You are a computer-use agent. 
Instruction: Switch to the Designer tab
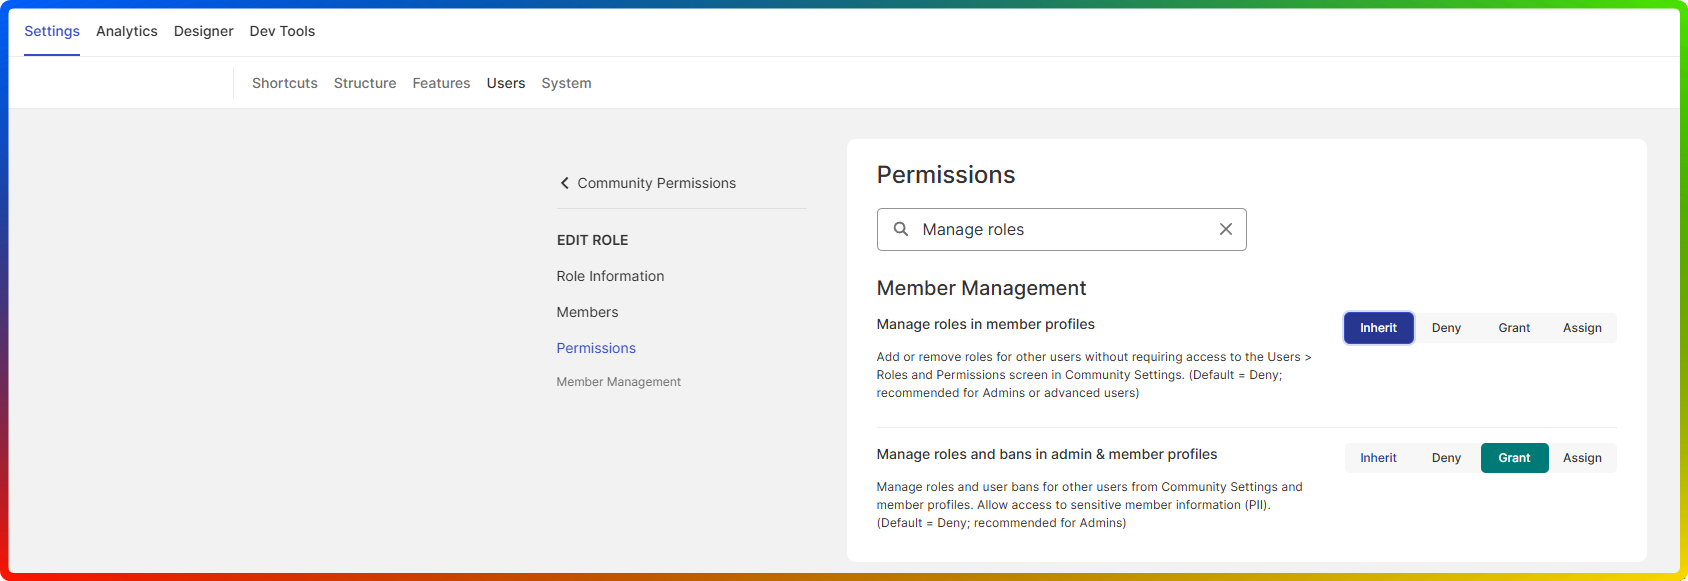[203, 31]
